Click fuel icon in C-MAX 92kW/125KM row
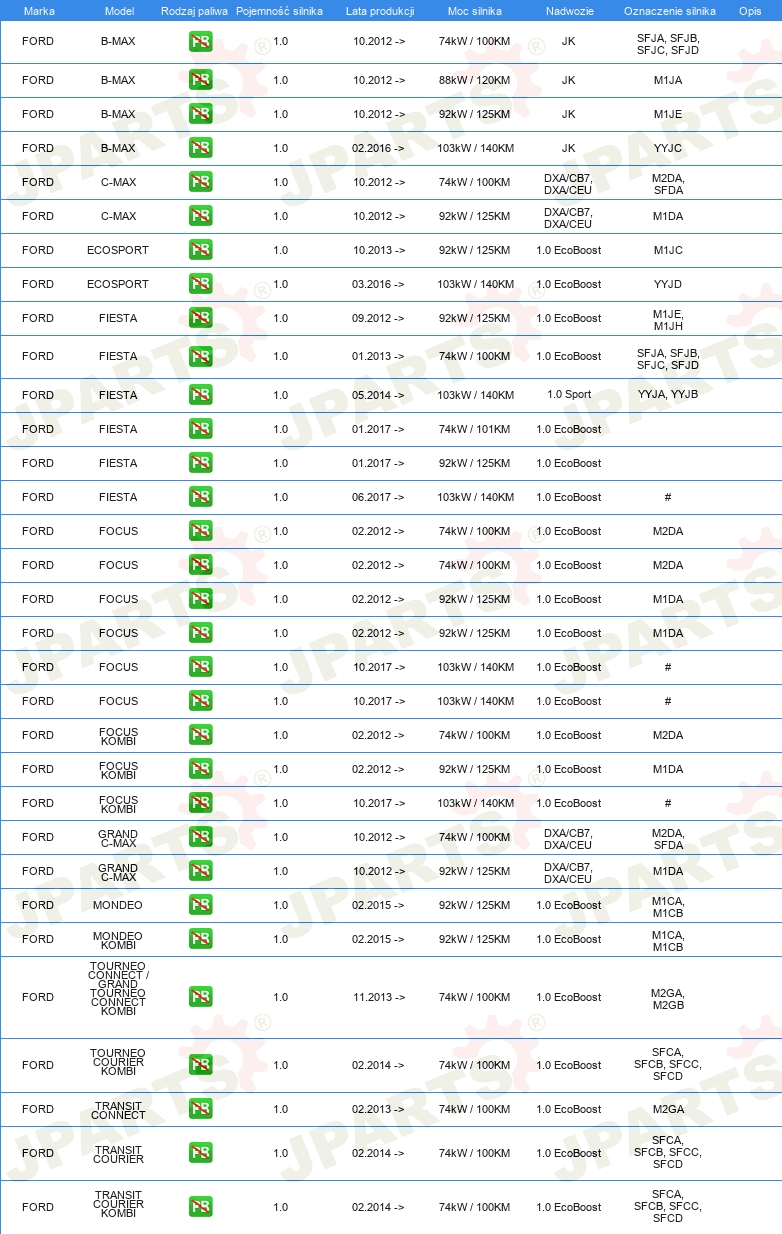This screenshot has width=782, height=1234. (x=200, y=216)
